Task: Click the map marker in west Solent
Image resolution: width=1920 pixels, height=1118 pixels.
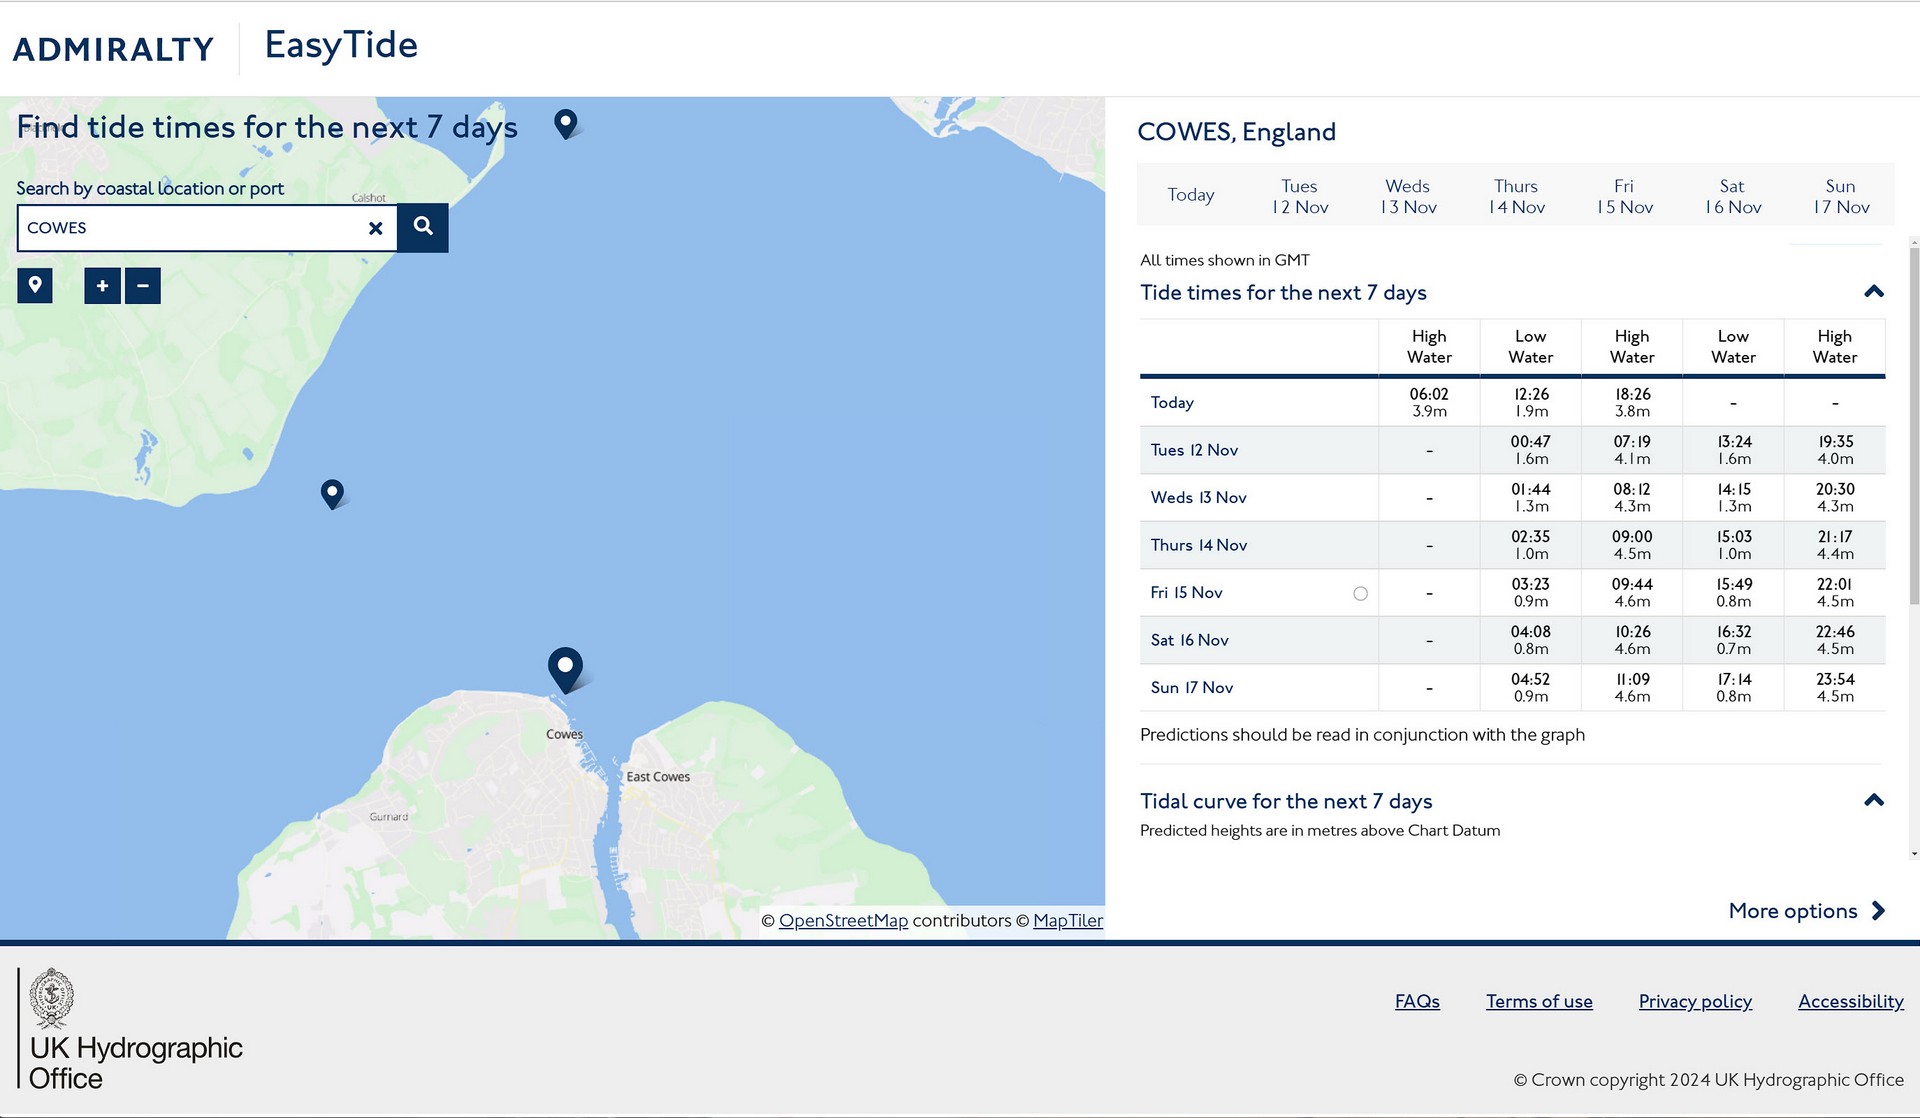Action: click(332, 492)
